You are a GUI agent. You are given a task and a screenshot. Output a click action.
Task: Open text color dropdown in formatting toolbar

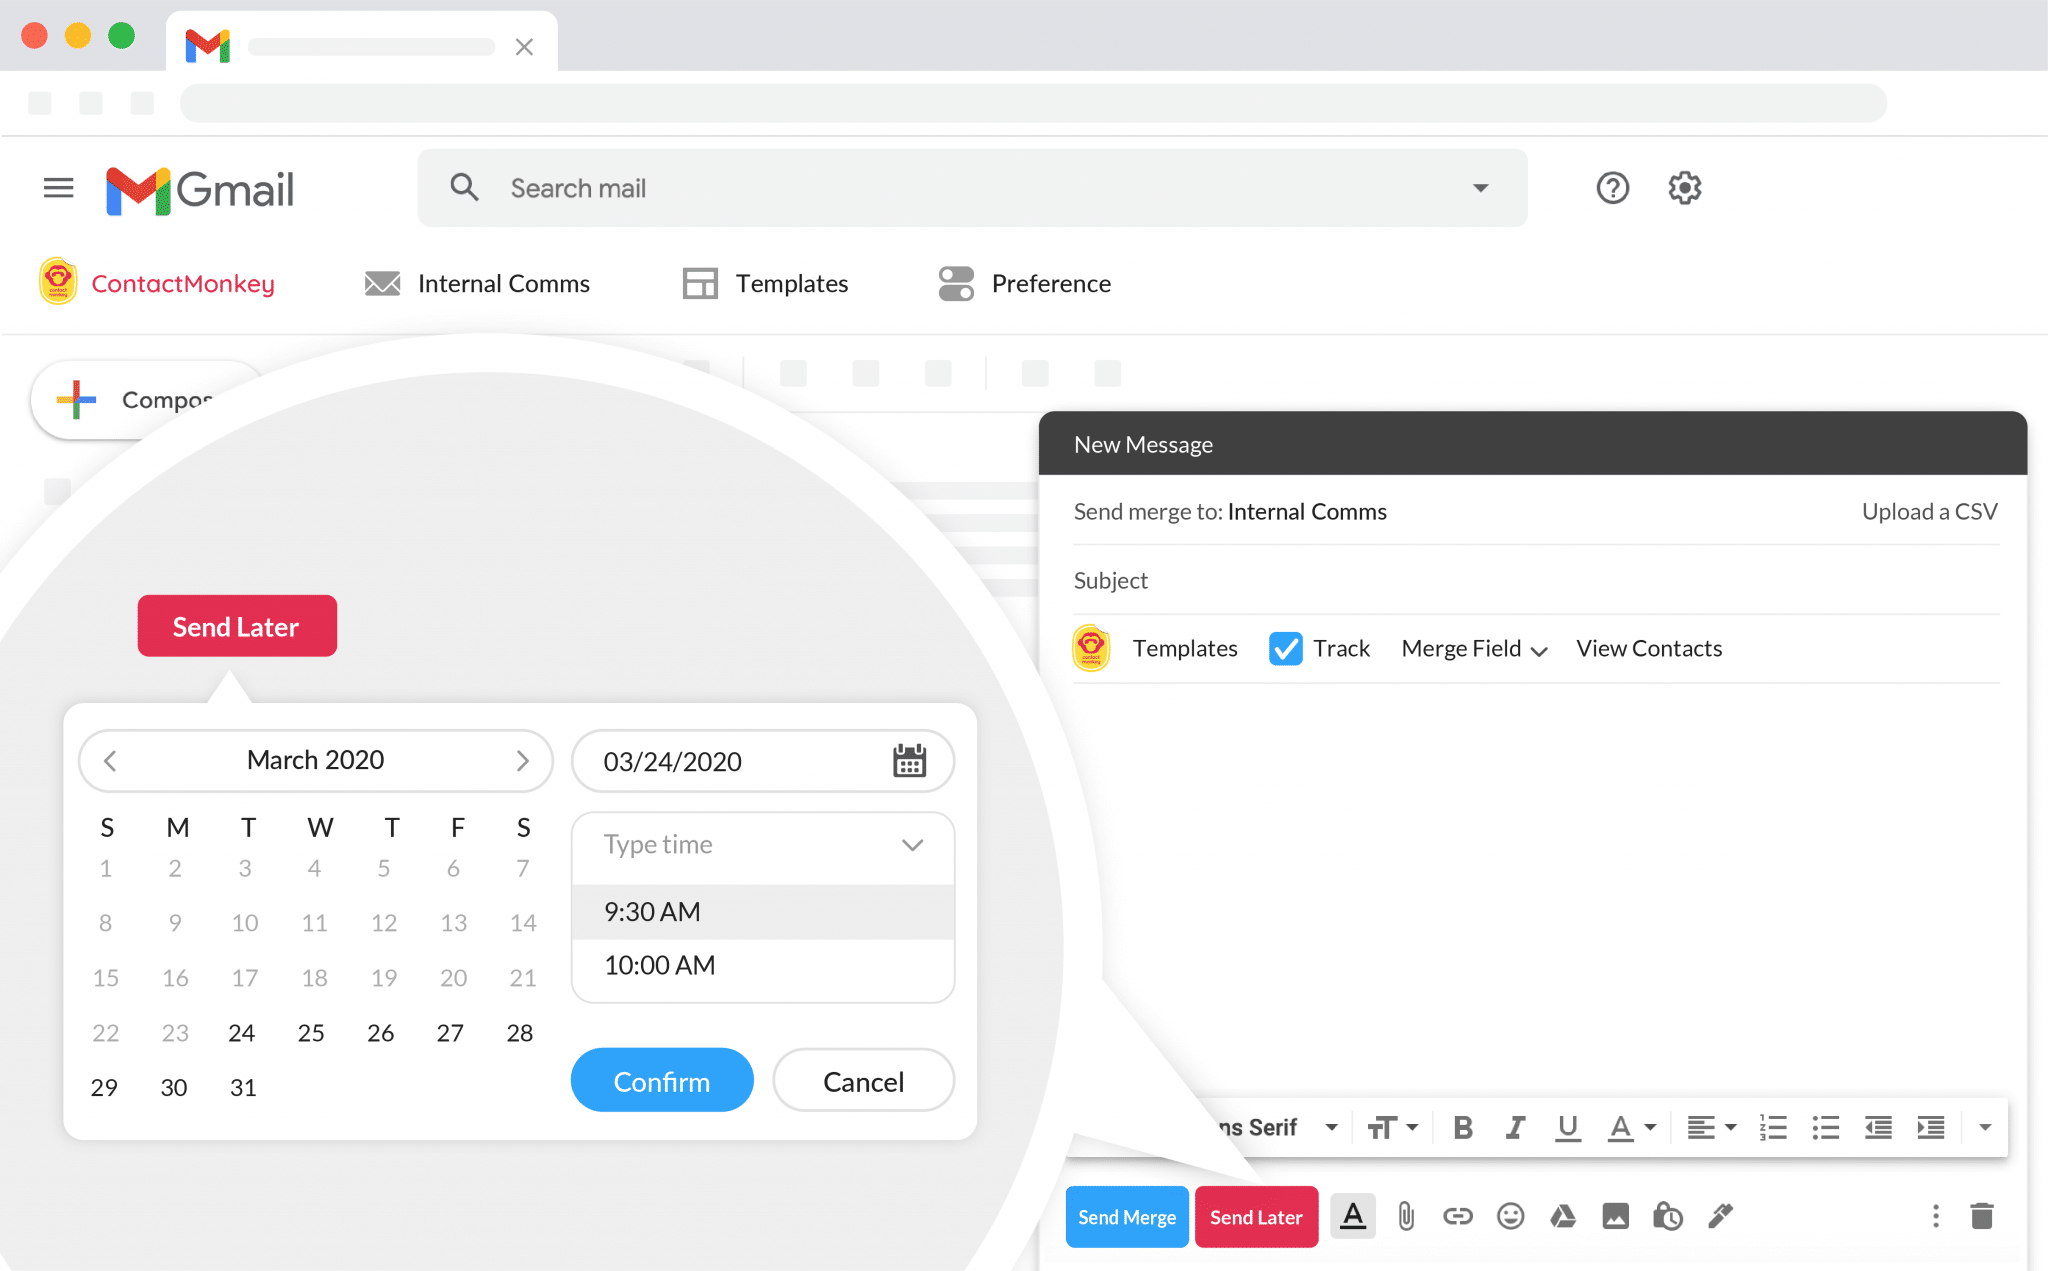[1632, 1128]
